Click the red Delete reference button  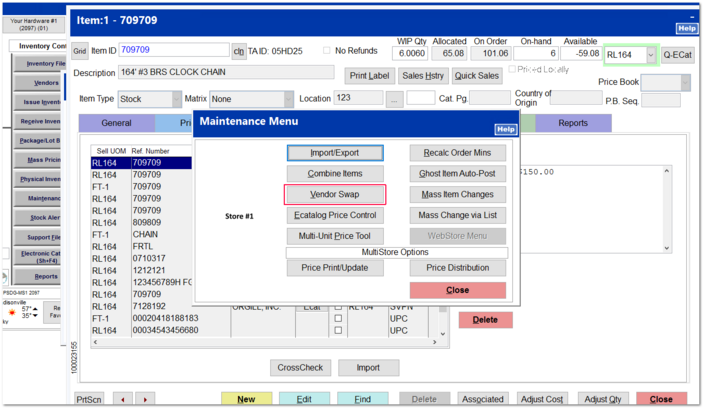click(x=485, y=320)
